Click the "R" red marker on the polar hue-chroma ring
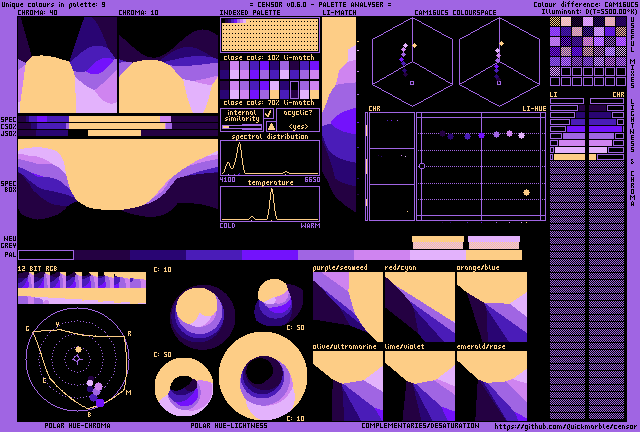Viewport: 640px width, 432px height. click(129, 334)
